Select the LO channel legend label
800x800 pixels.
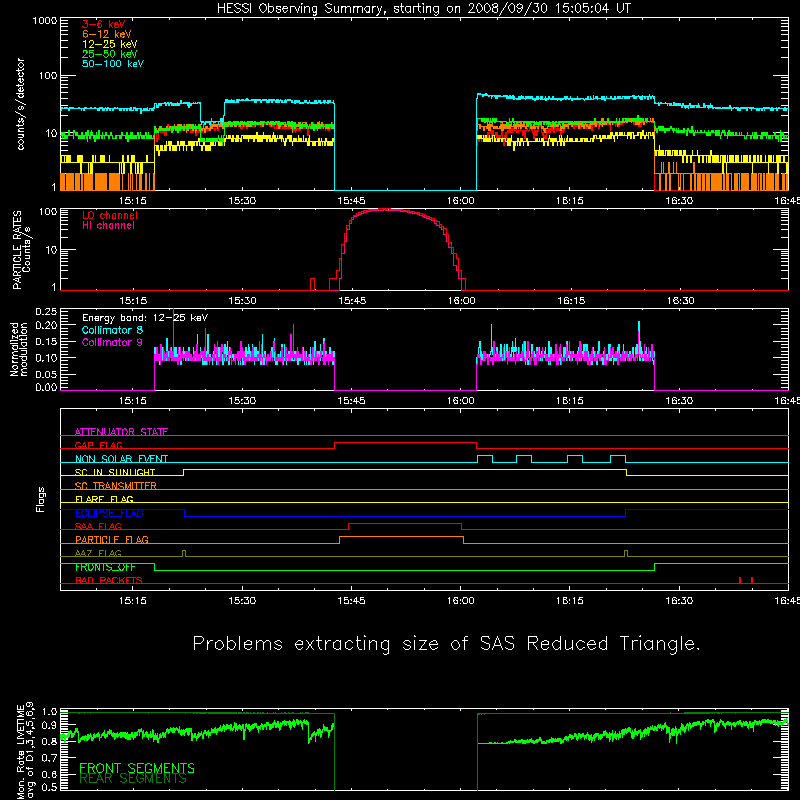(110, 215)
